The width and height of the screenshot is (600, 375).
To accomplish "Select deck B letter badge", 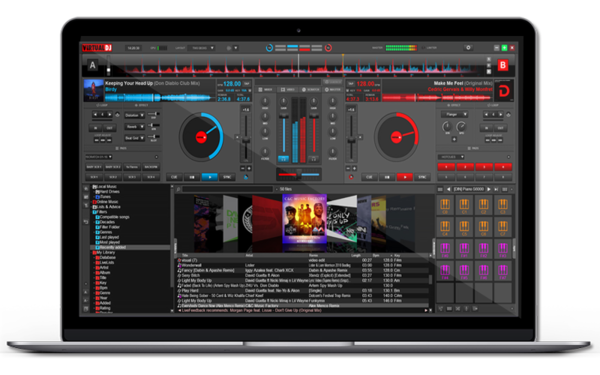I will click(503, 65).
